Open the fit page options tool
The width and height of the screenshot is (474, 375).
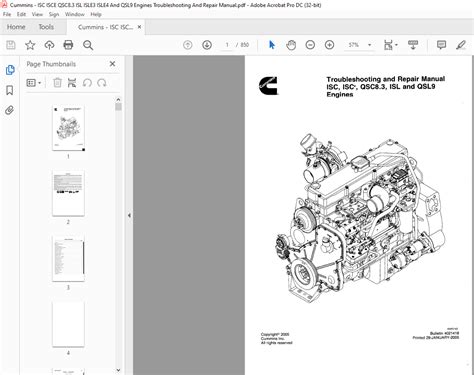[x=390, y=45]
